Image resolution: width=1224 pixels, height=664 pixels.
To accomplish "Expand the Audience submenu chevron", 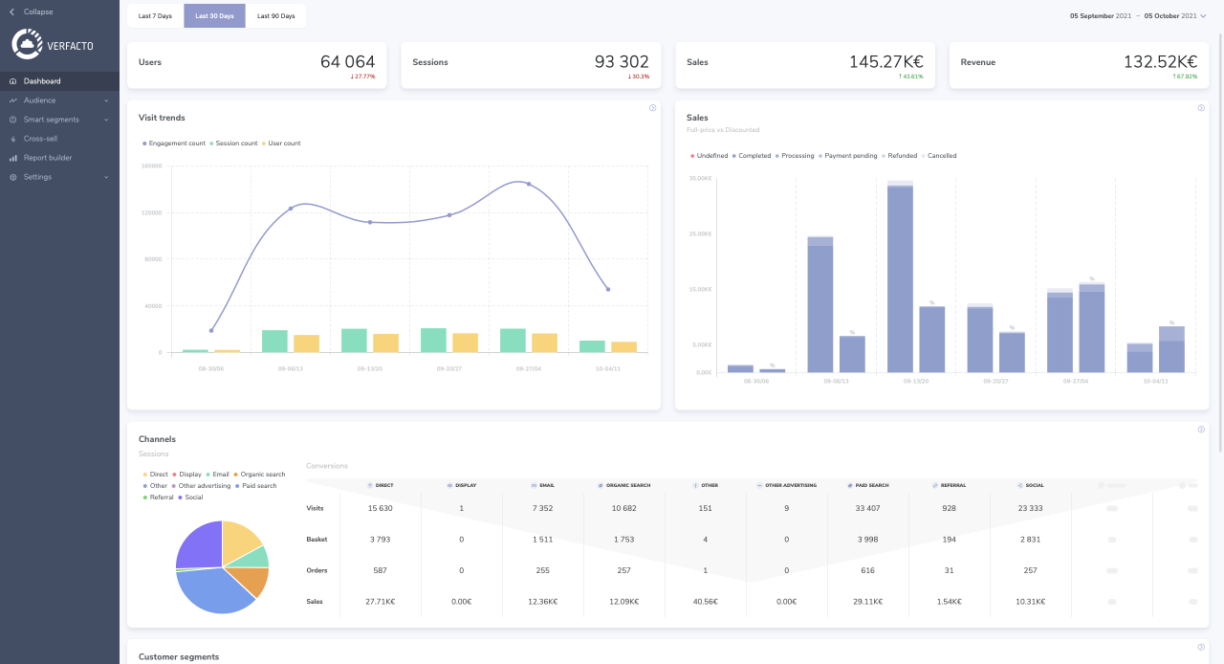I will pyautogui.click(x=106, y=100).
